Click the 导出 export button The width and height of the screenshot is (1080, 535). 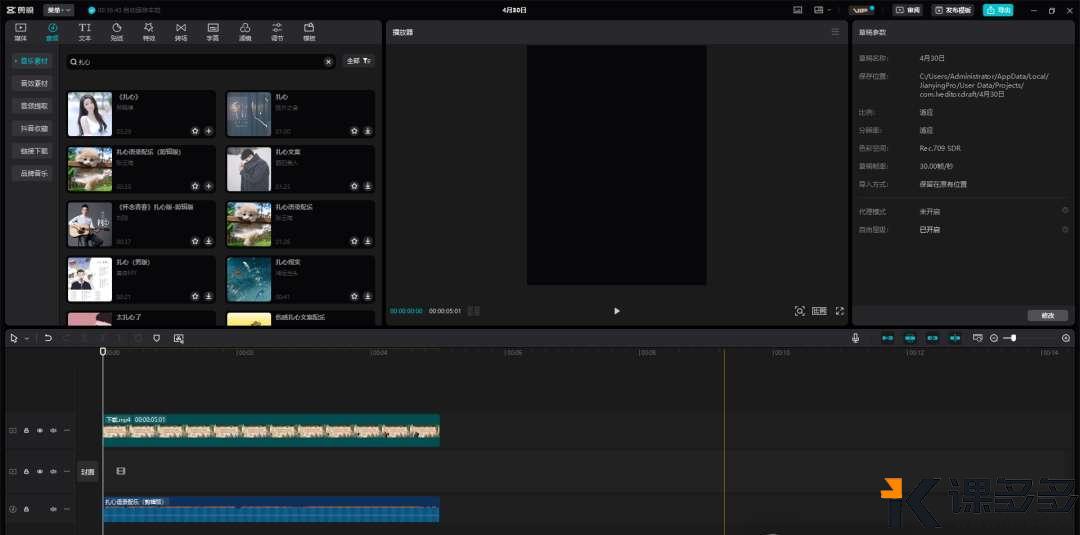(998, 10)
